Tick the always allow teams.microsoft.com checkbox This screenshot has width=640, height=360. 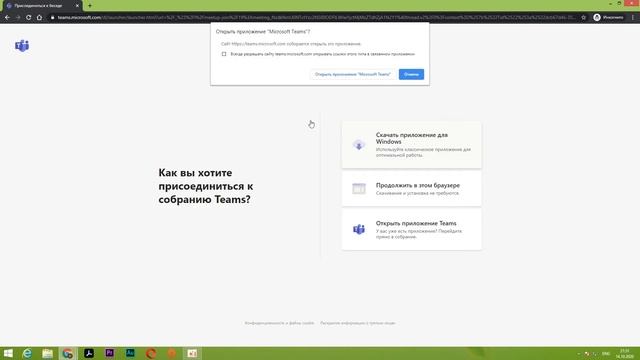coord(224,54)
